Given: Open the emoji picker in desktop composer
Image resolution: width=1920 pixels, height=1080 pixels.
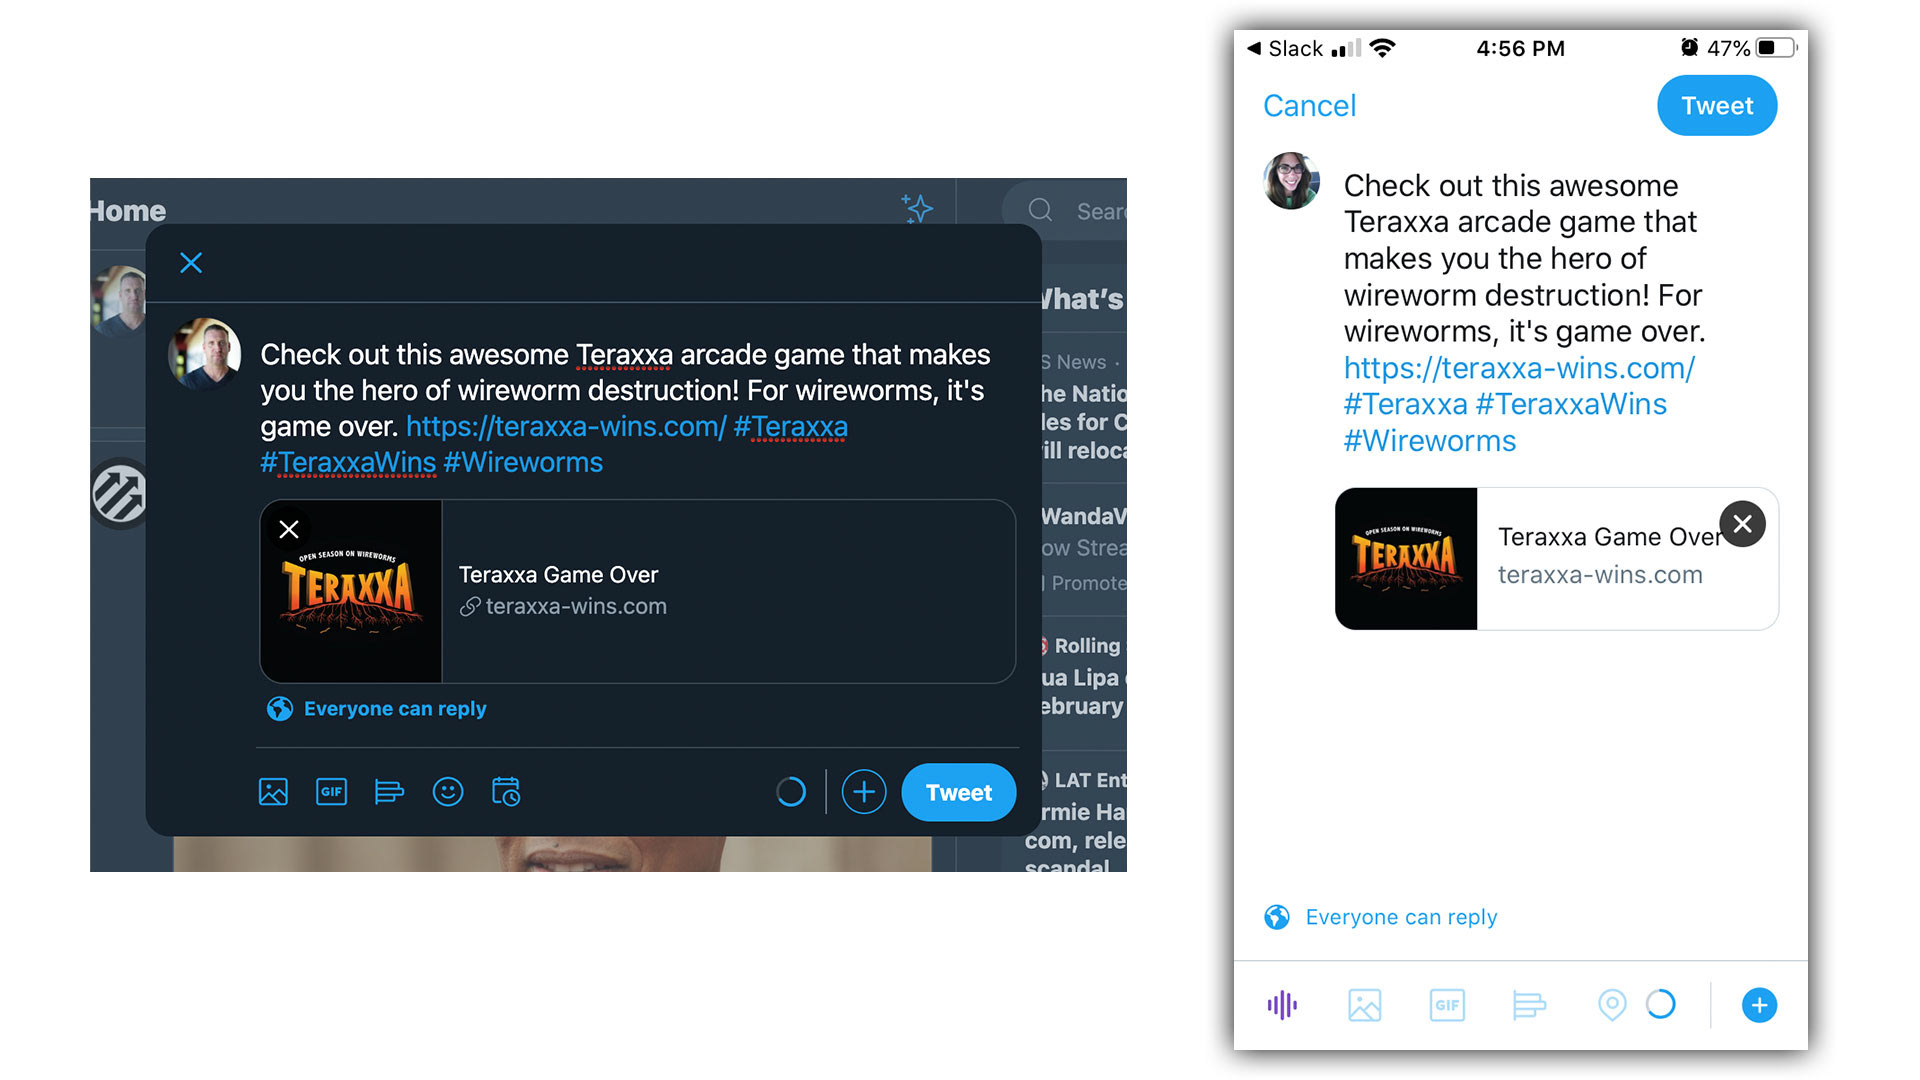Looking at the screenshot, I should tap(448, 792).
